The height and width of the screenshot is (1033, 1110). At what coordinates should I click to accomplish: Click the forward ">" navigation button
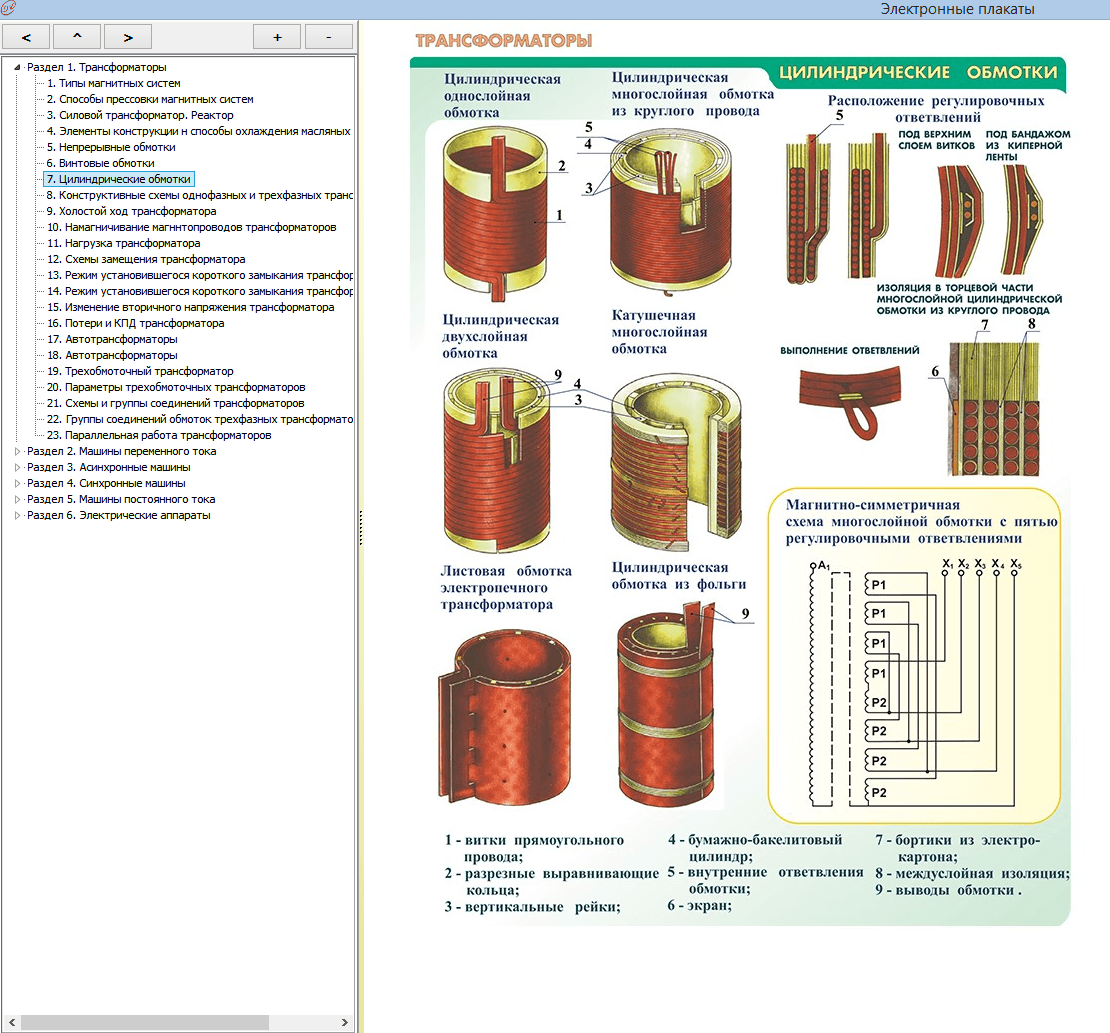point(127,37)
